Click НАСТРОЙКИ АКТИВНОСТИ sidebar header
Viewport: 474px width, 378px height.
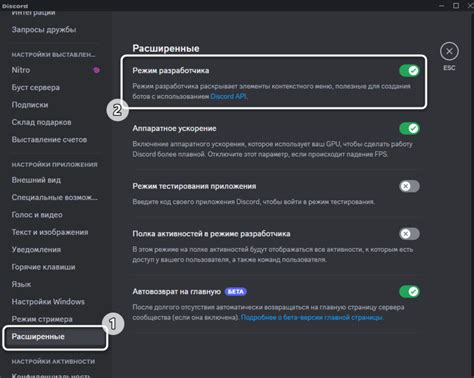tap(53, 361)
